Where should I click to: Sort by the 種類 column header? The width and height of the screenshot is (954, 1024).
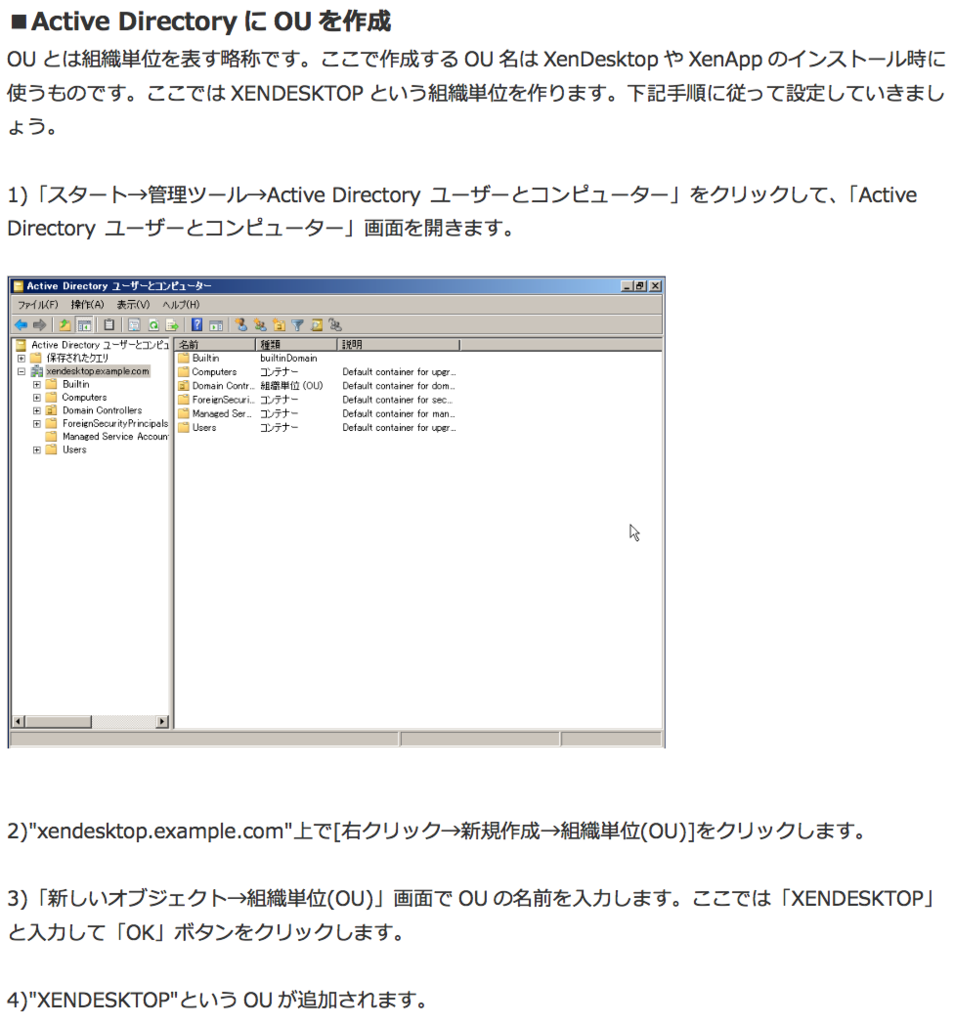296,344
